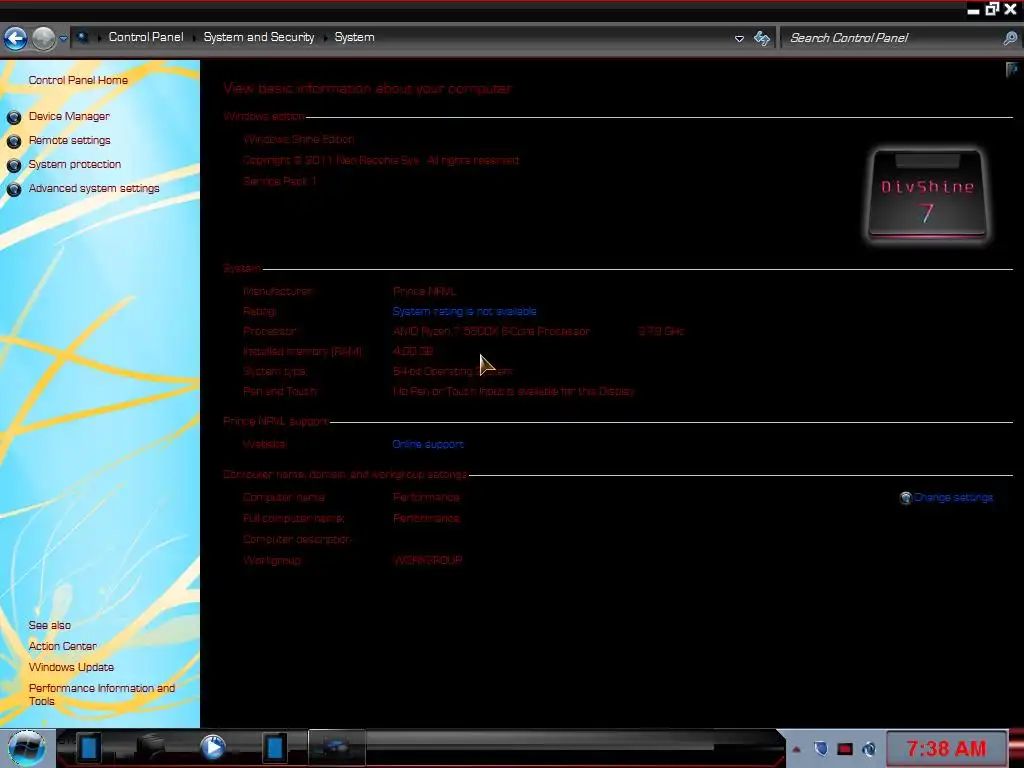This screenshot has width=1024, height=768.
Task: Click the shield icon beside Change settings
Action: point(906,498)
